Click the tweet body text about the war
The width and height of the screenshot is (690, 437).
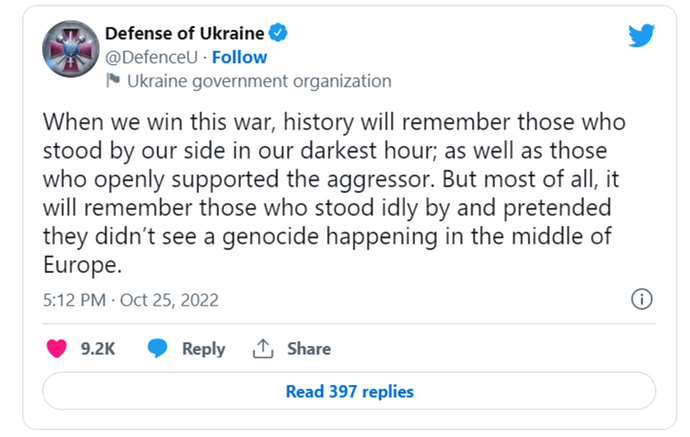(334, 193)
